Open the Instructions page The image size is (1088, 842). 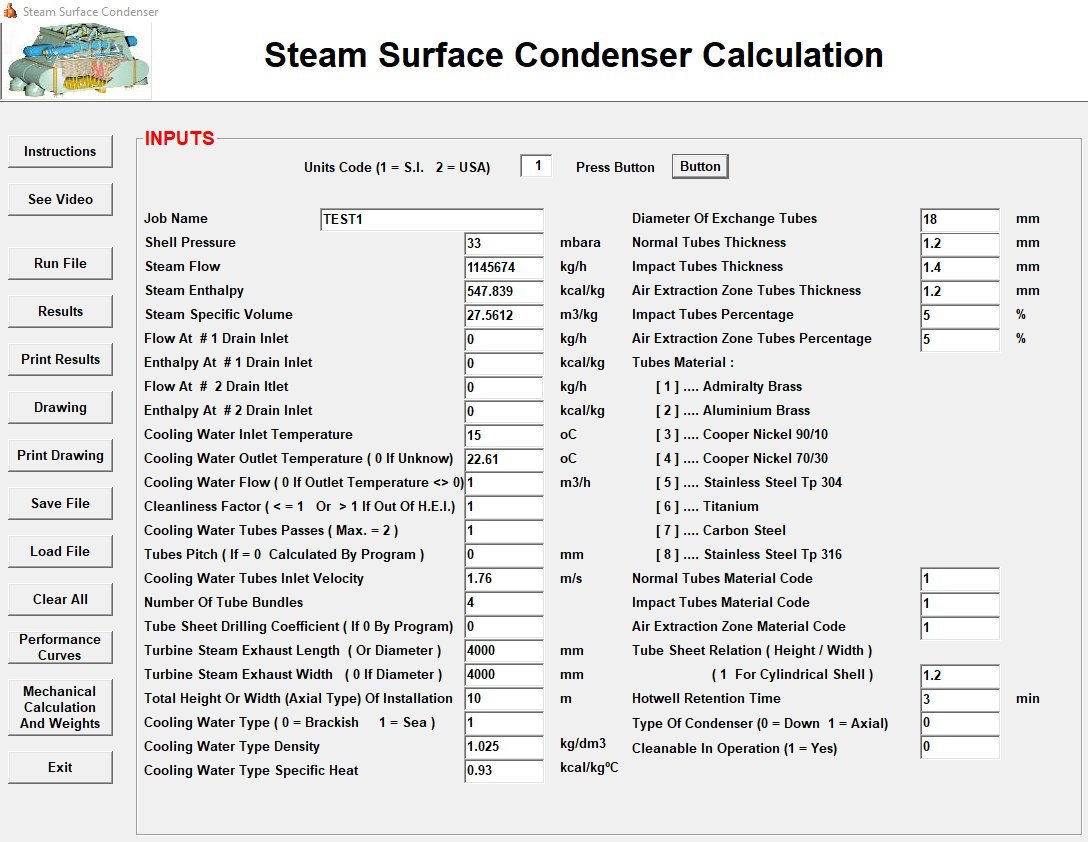pyautogui.click(x=60, y=151)
